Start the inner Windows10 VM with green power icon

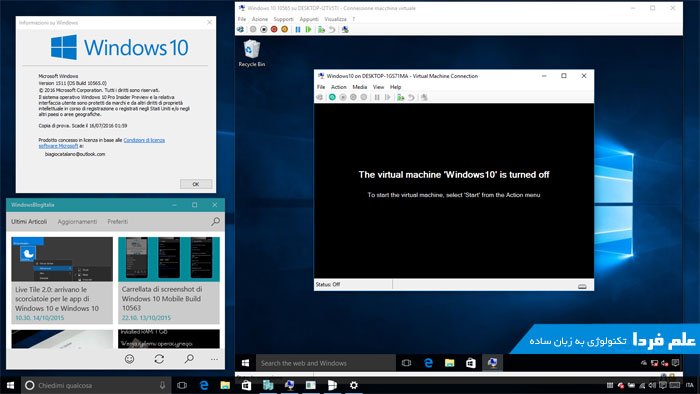[x=332, y=97]
